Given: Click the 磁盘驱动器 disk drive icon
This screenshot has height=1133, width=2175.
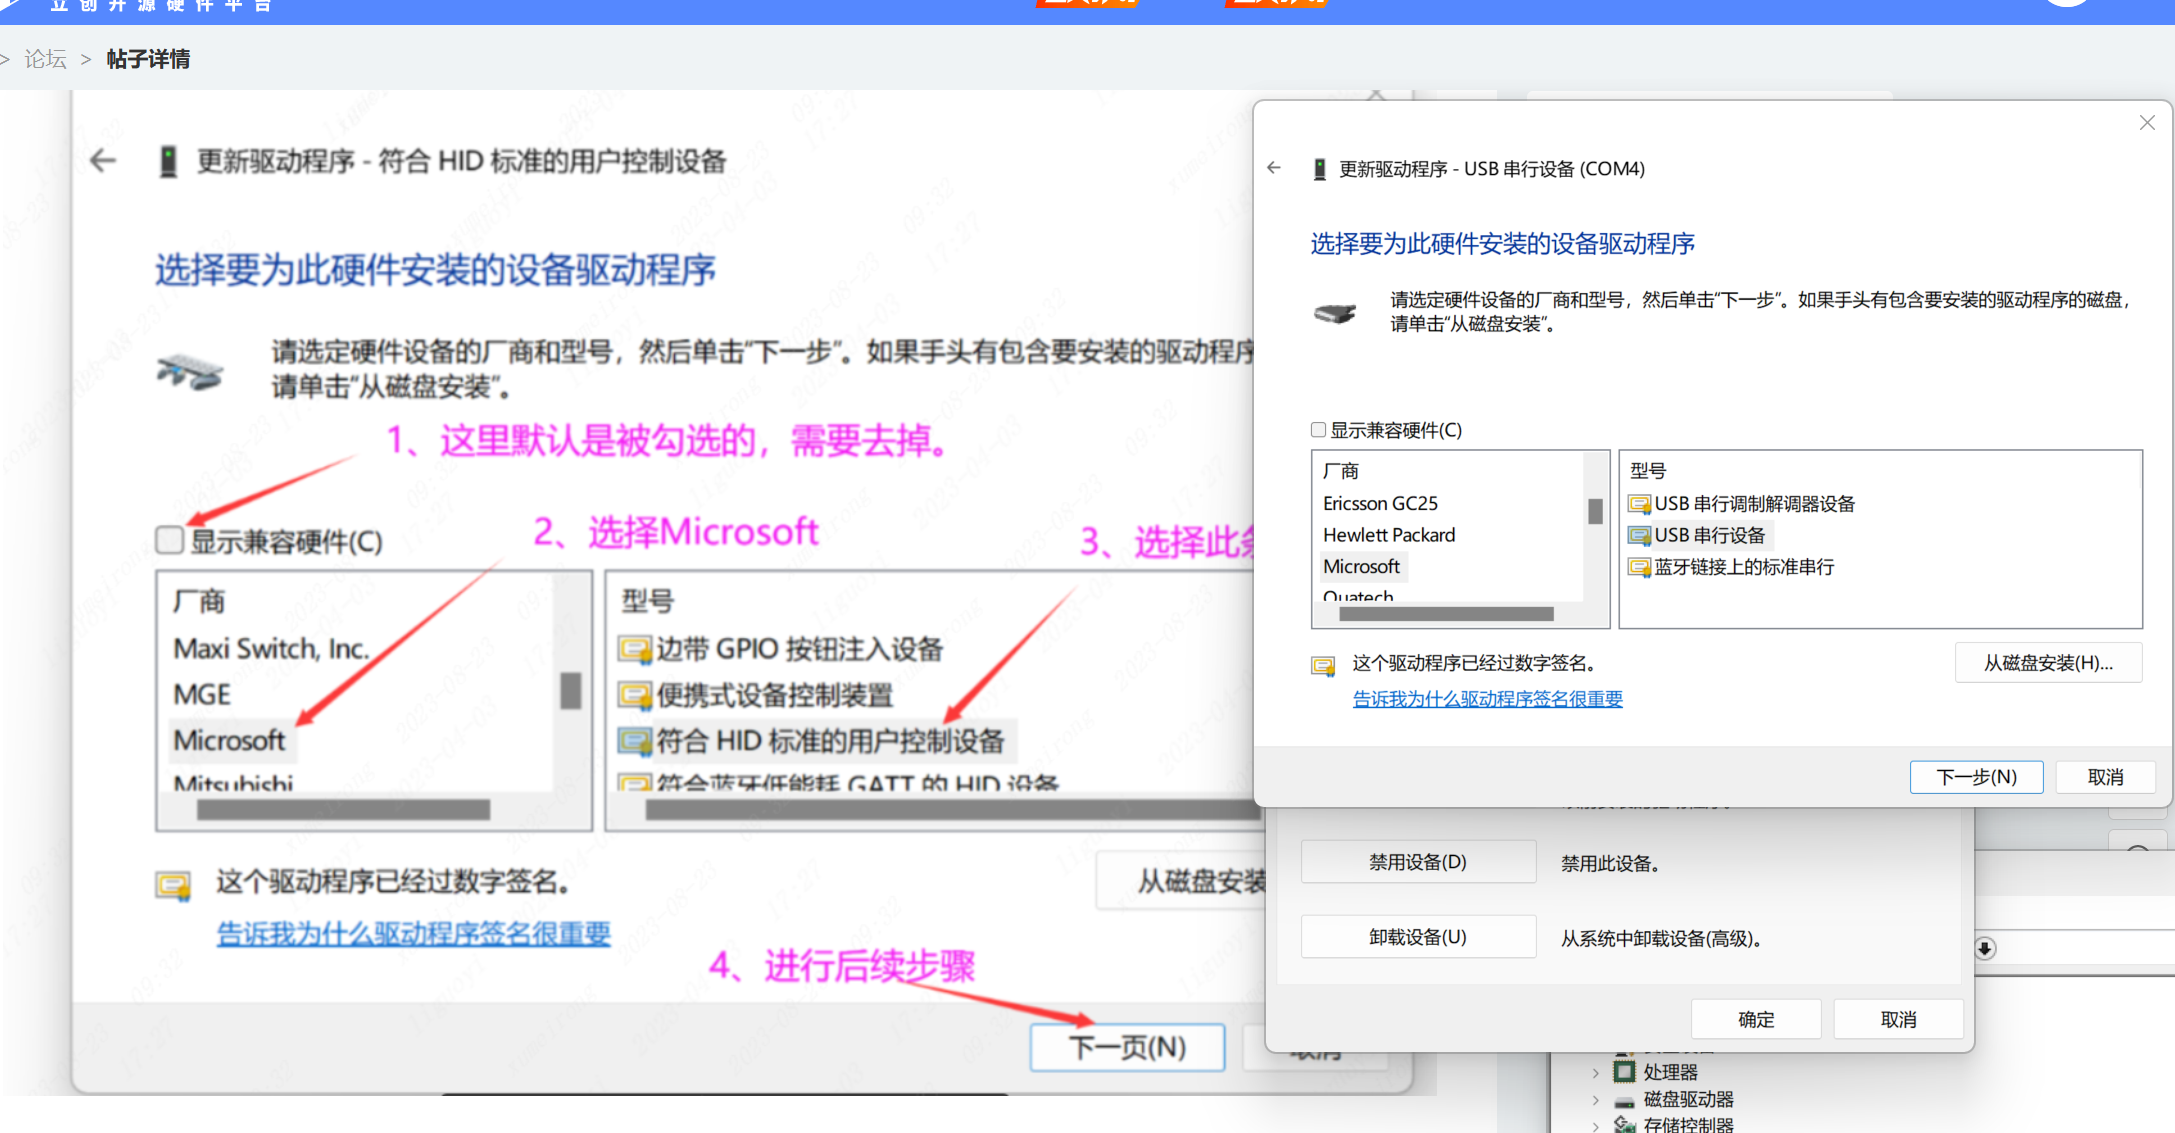Looking at the screenshot, I should pos(1624,1100).
